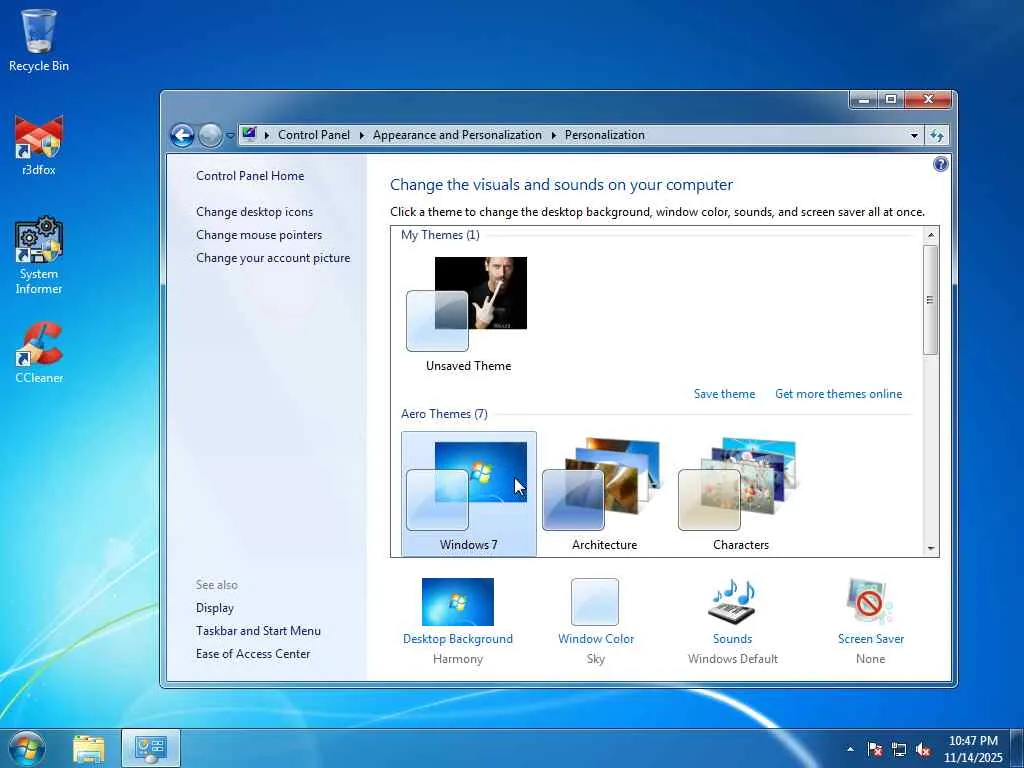
Task: Open the Sounds keyboard icon
Action: point(733,600)
